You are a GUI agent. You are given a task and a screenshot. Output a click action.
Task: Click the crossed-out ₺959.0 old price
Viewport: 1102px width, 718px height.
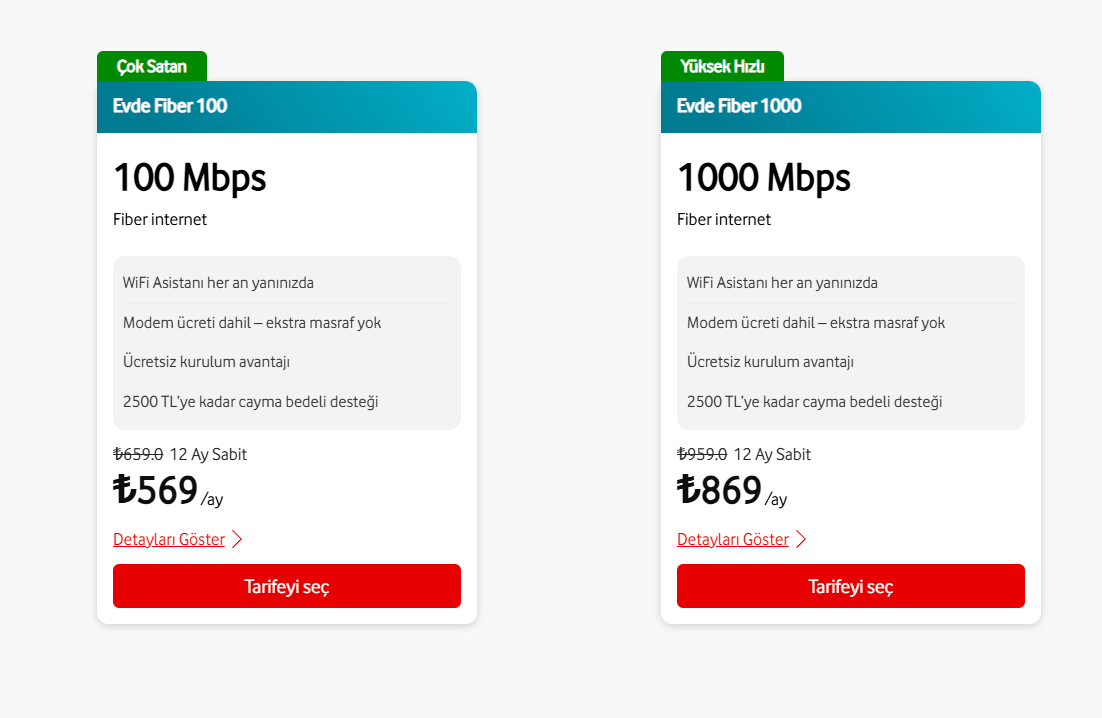(702, 455)
